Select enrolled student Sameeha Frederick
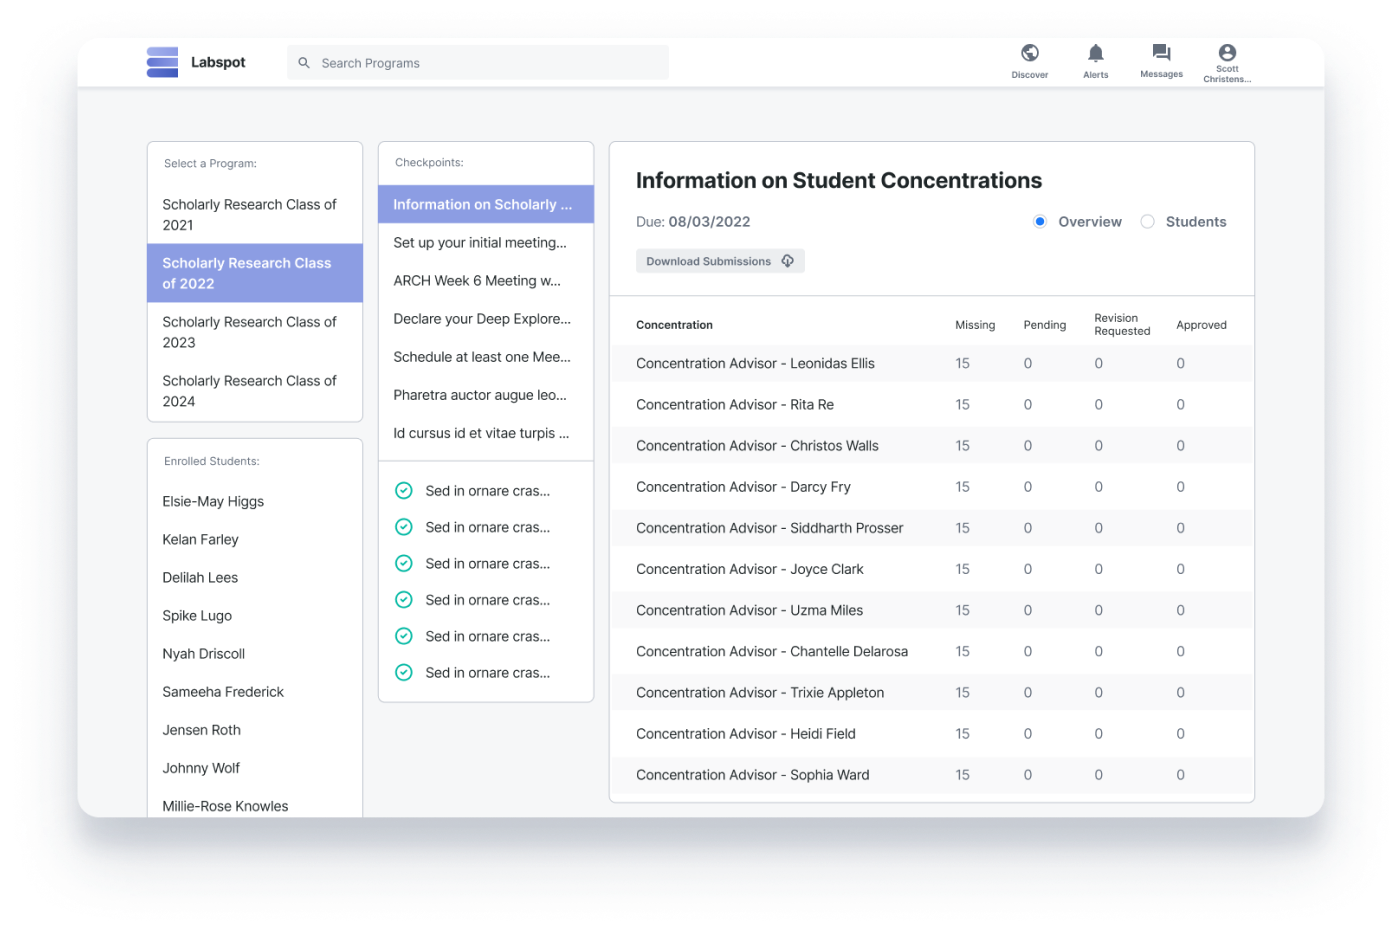The height and width of the screenshot is (932, 1400). pos(223,691)
